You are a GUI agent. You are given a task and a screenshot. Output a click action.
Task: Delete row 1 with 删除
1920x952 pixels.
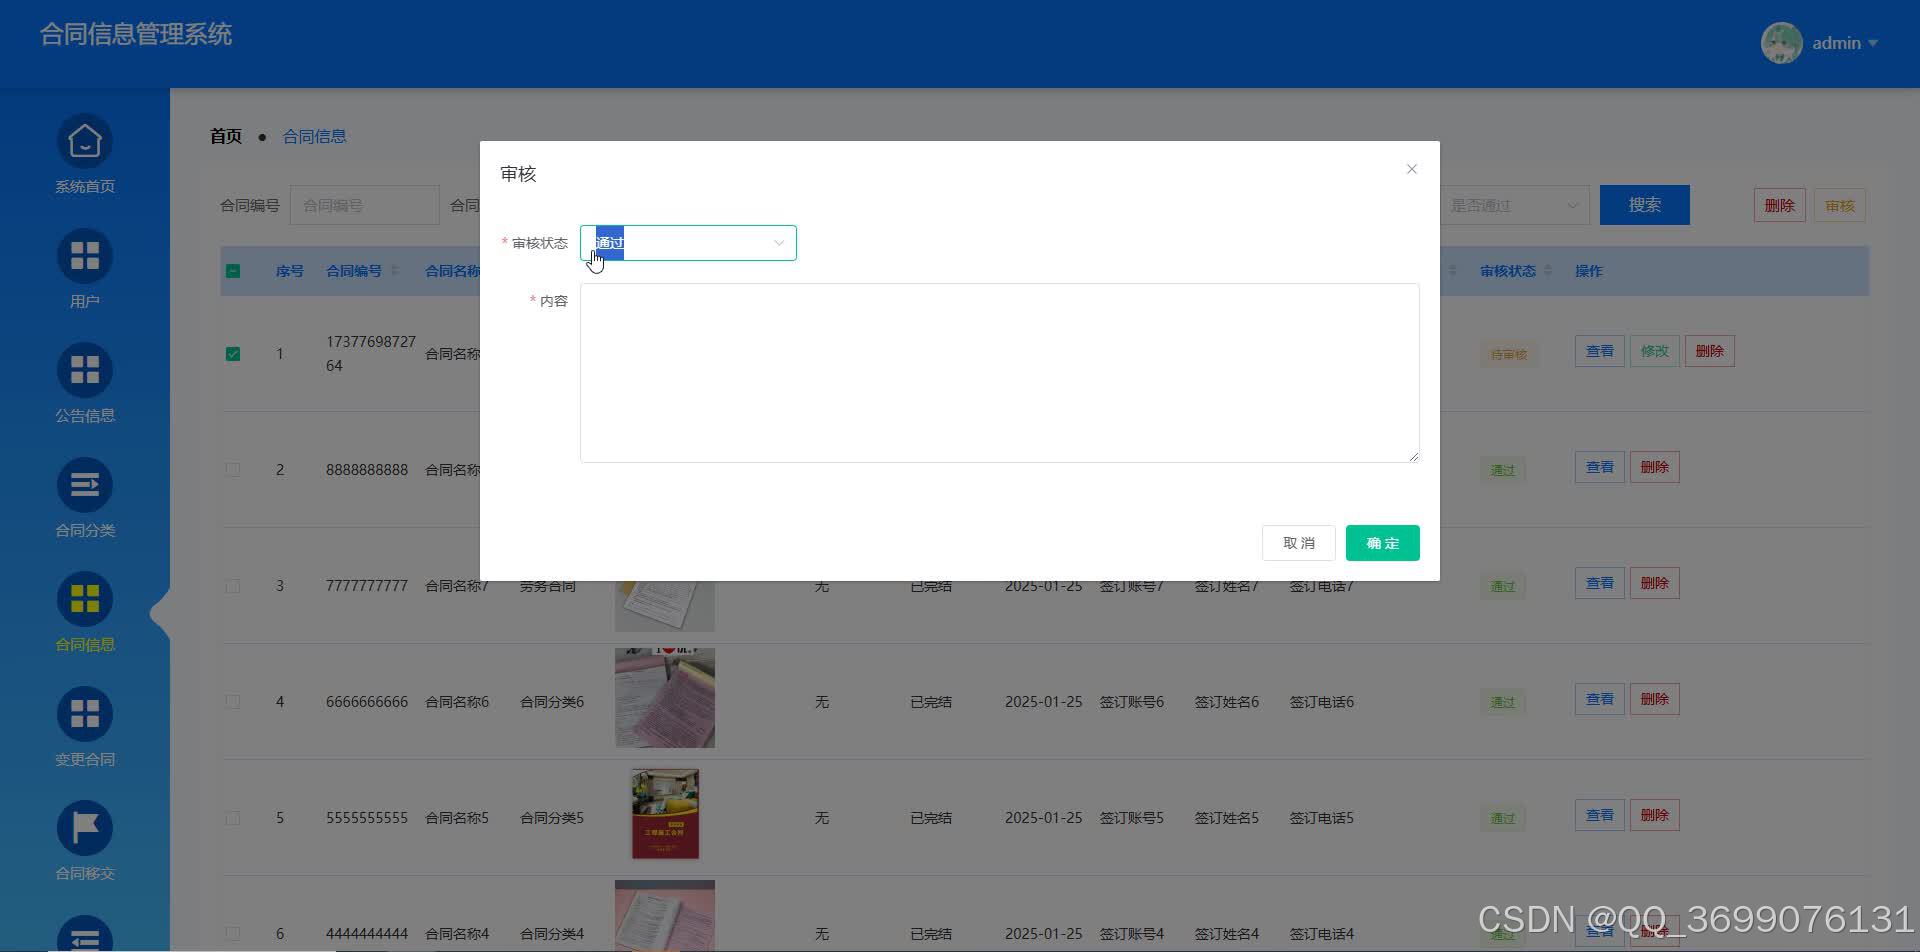(1710, 351)
